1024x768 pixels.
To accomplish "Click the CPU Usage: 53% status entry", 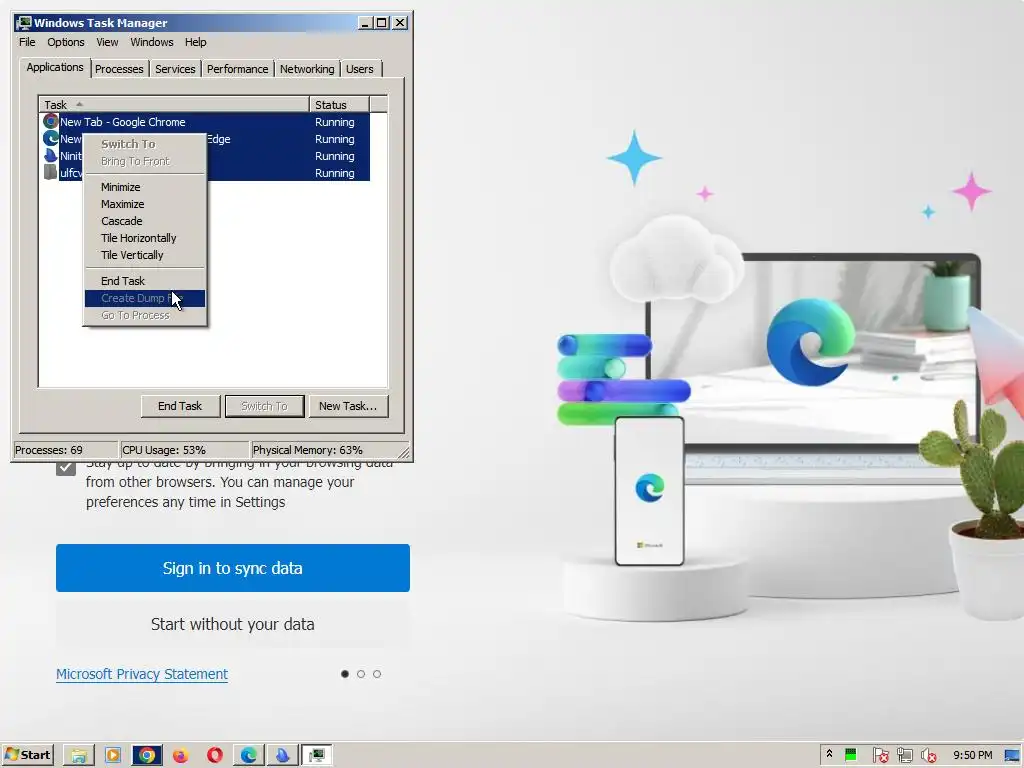I will click(185, 450).
